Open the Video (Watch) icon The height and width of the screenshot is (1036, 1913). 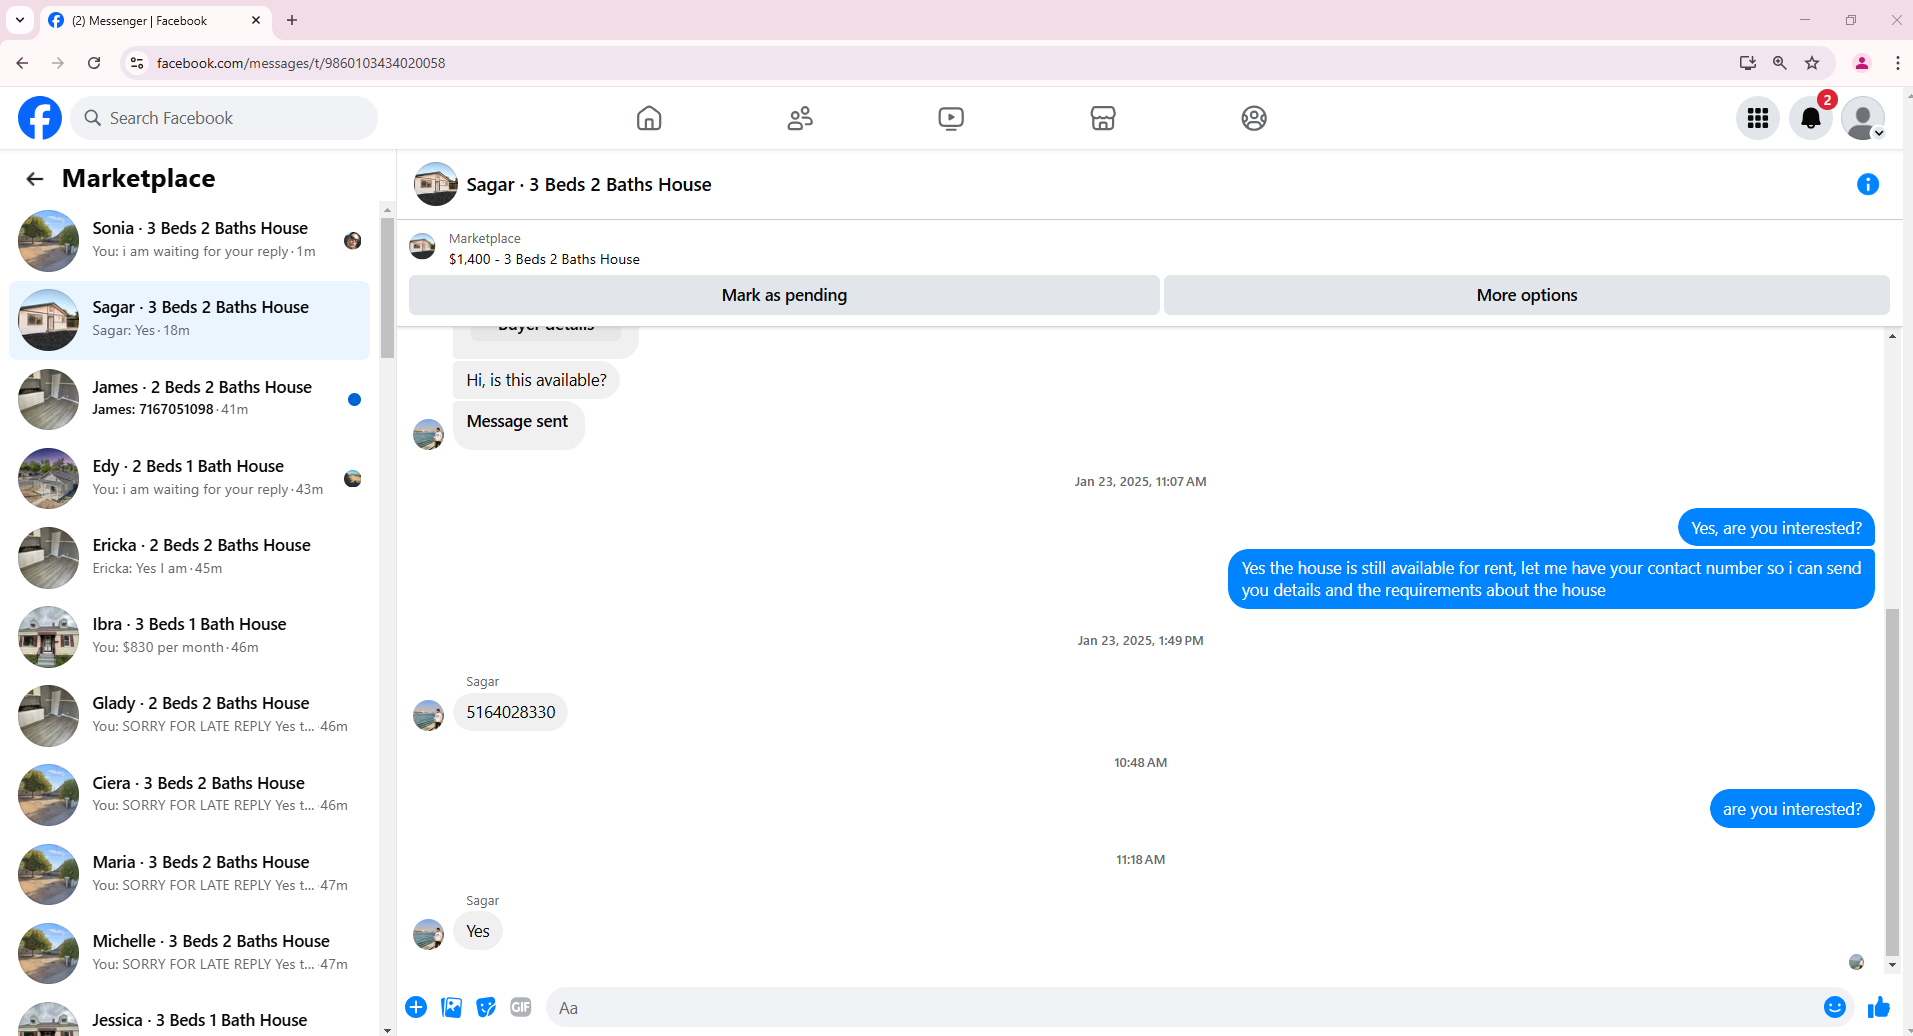951,118
